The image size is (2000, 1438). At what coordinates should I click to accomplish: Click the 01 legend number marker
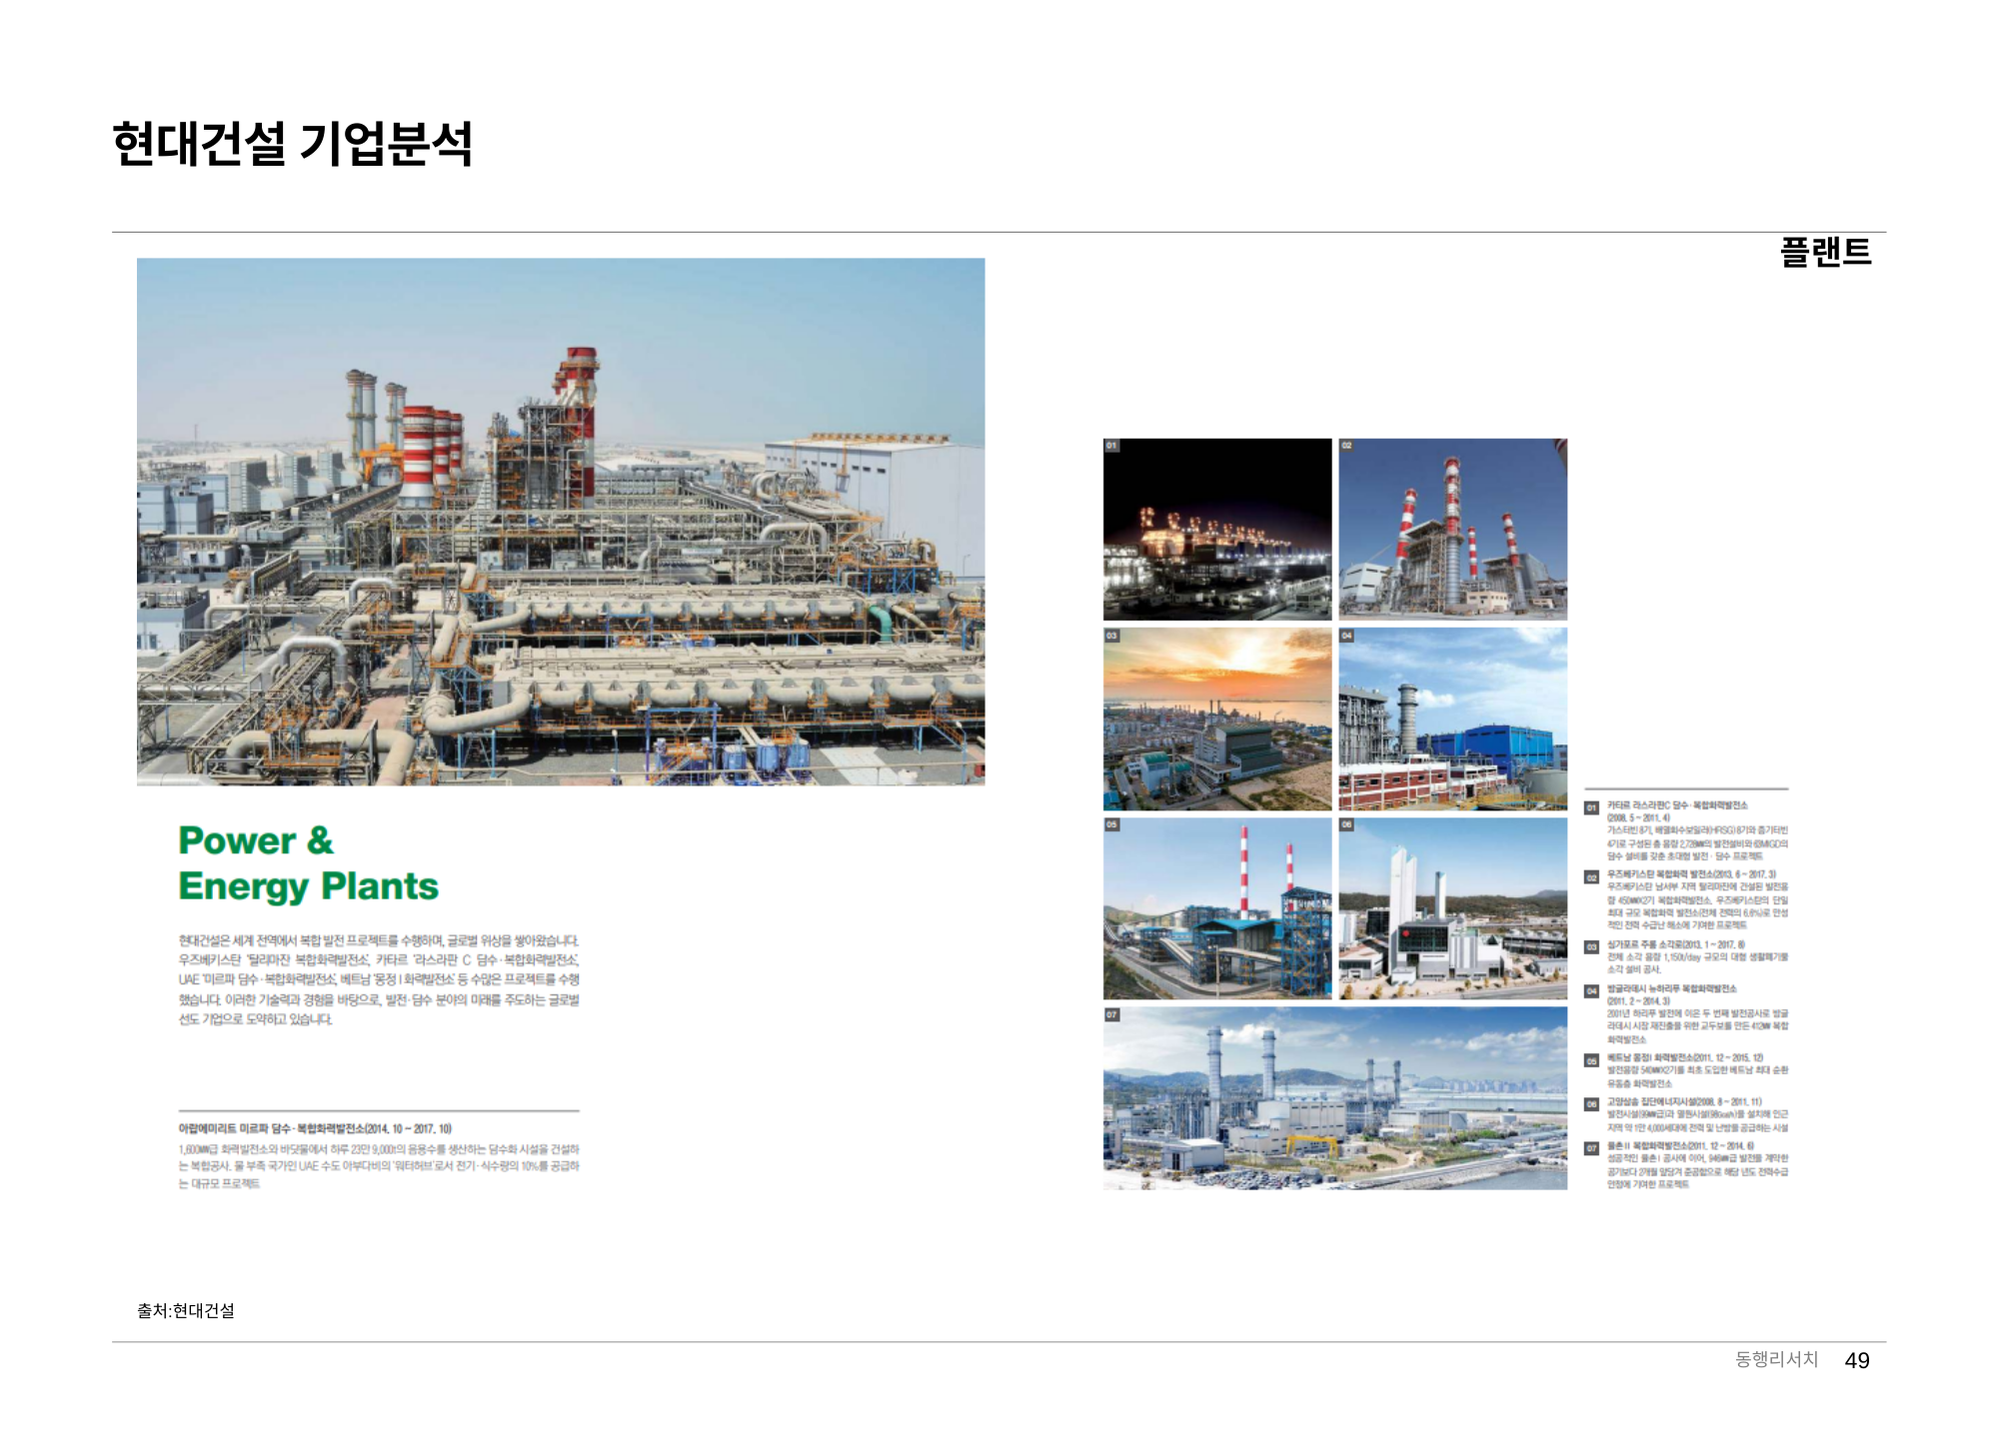pos(1591,808)
